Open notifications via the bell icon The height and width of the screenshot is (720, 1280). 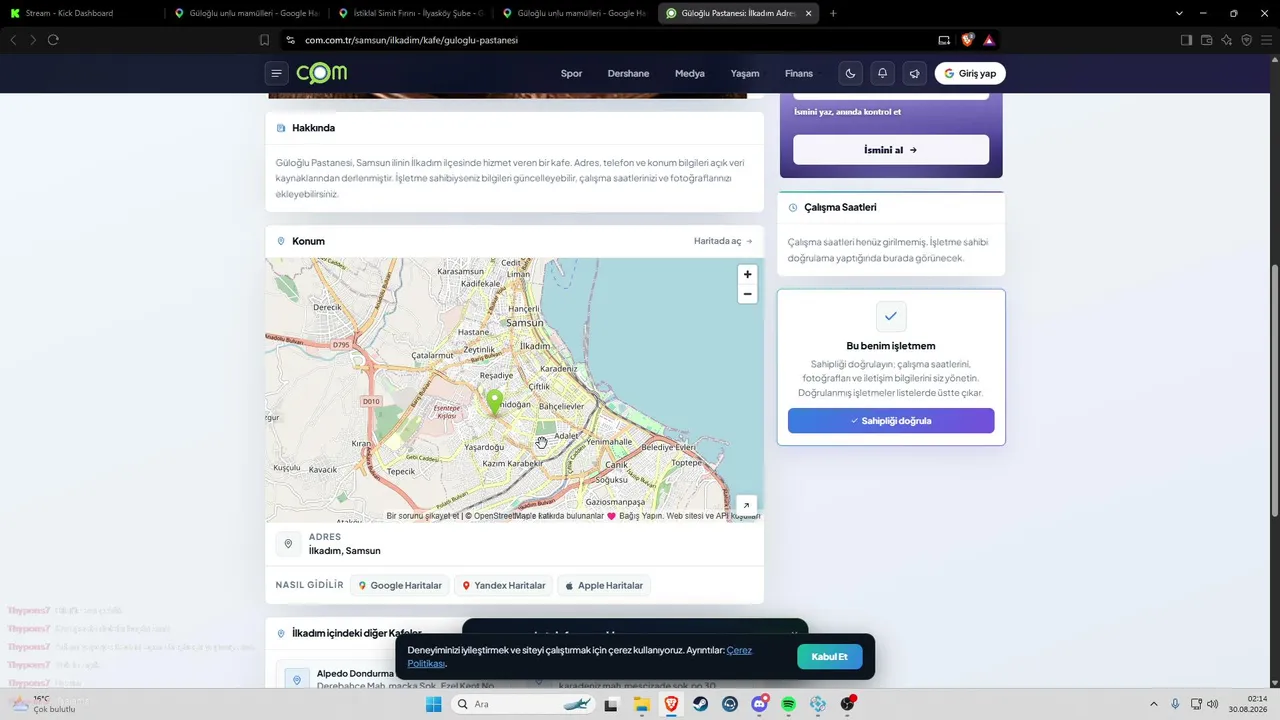(882, 73)
